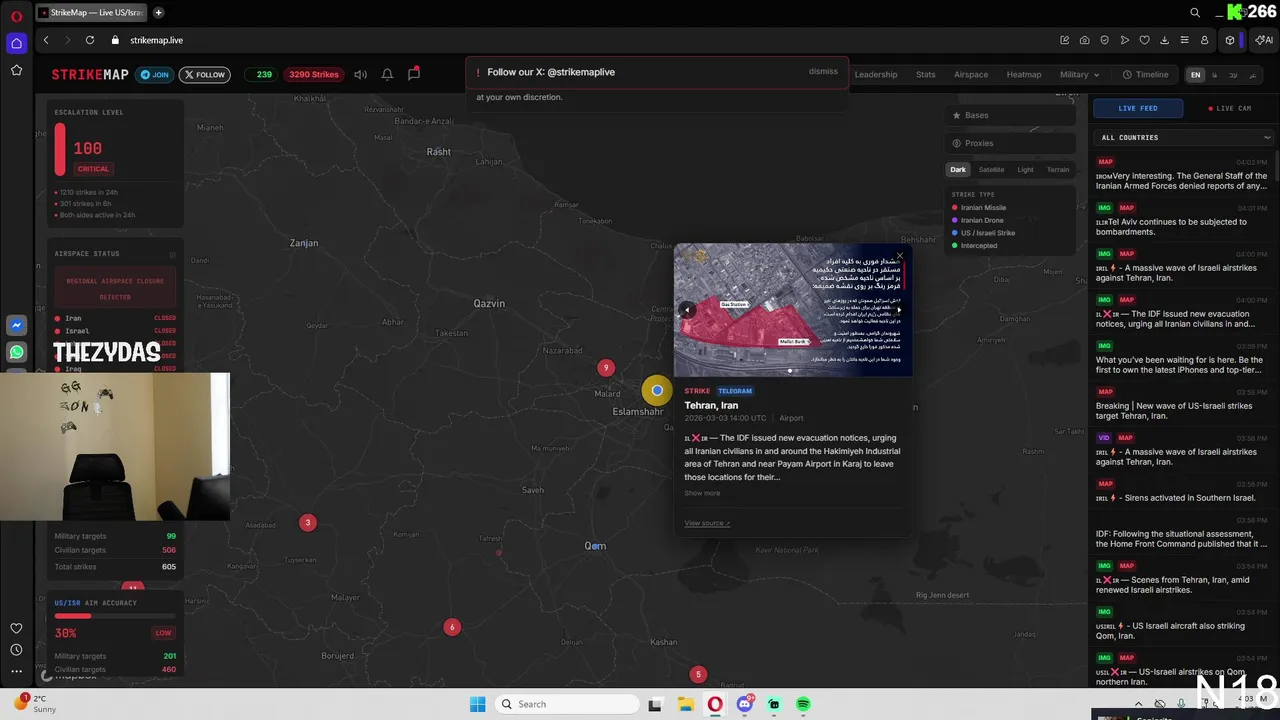Screen dimensions: 1280x720
Task: Show next image in popup carousel
Action: click(898, 310)
